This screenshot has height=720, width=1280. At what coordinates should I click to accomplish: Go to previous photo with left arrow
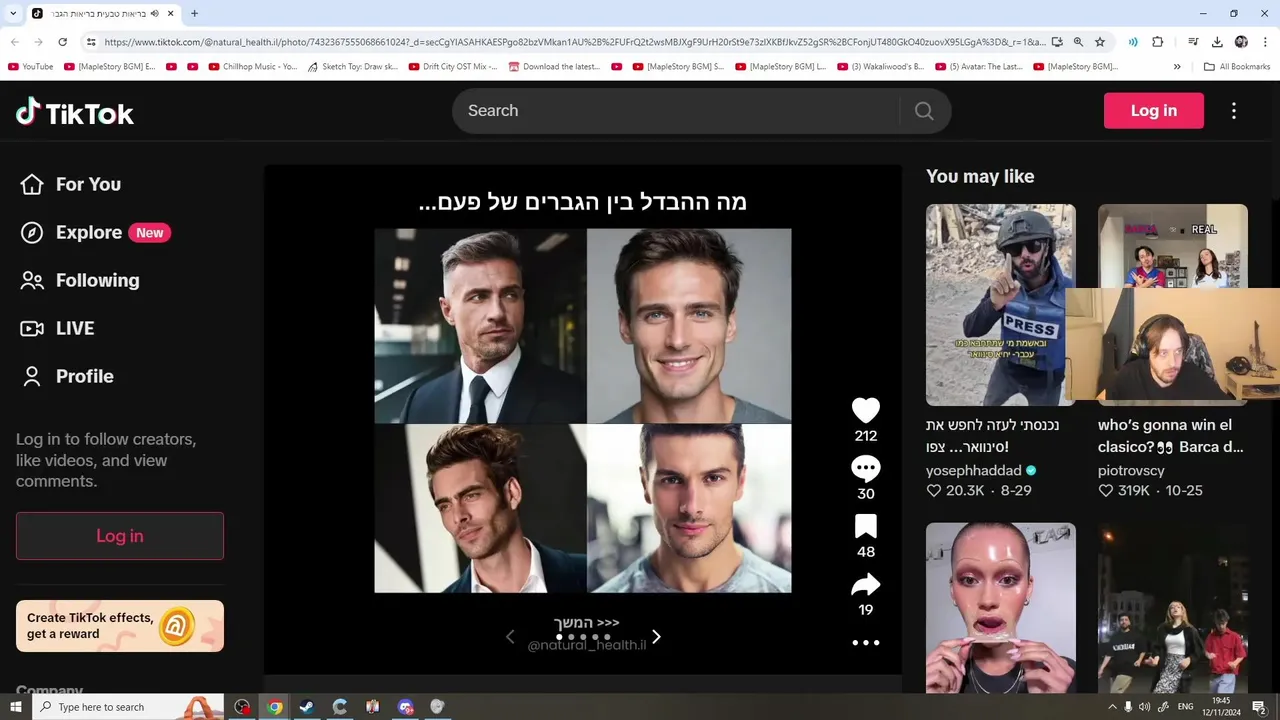[510, 637]
